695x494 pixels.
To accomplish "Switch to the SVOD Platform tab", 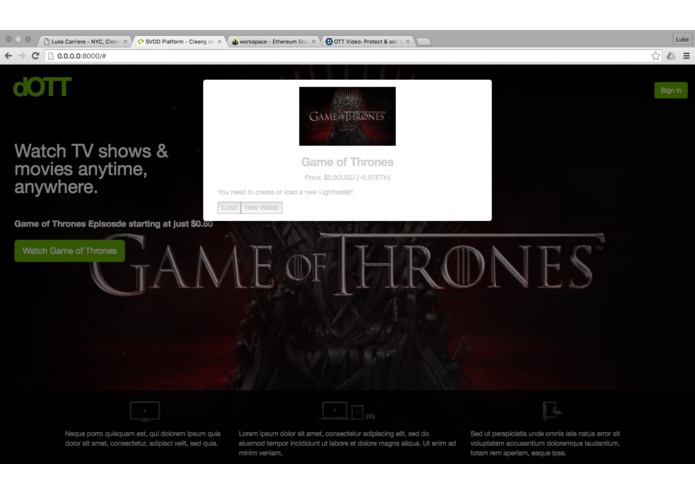I will click(180, 42).
